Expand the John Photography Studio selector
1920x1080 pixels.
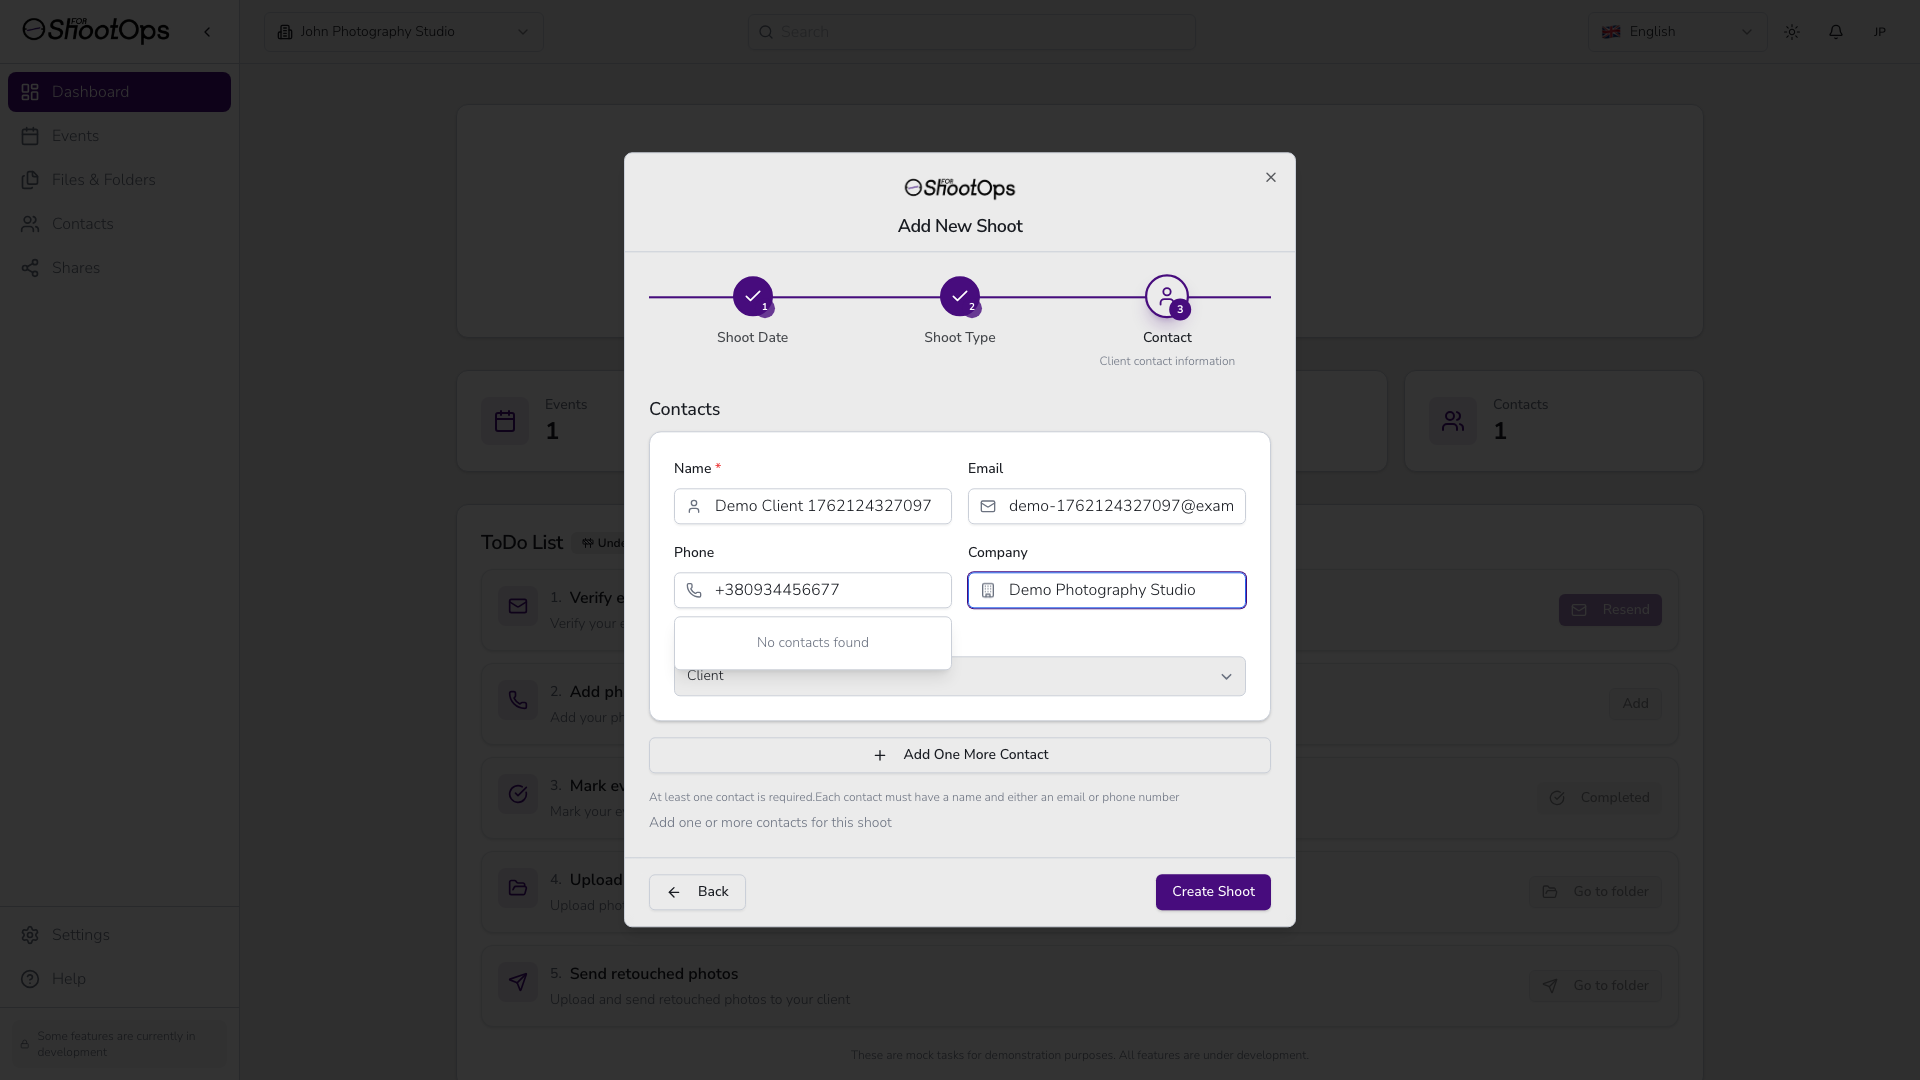[403, 32]
